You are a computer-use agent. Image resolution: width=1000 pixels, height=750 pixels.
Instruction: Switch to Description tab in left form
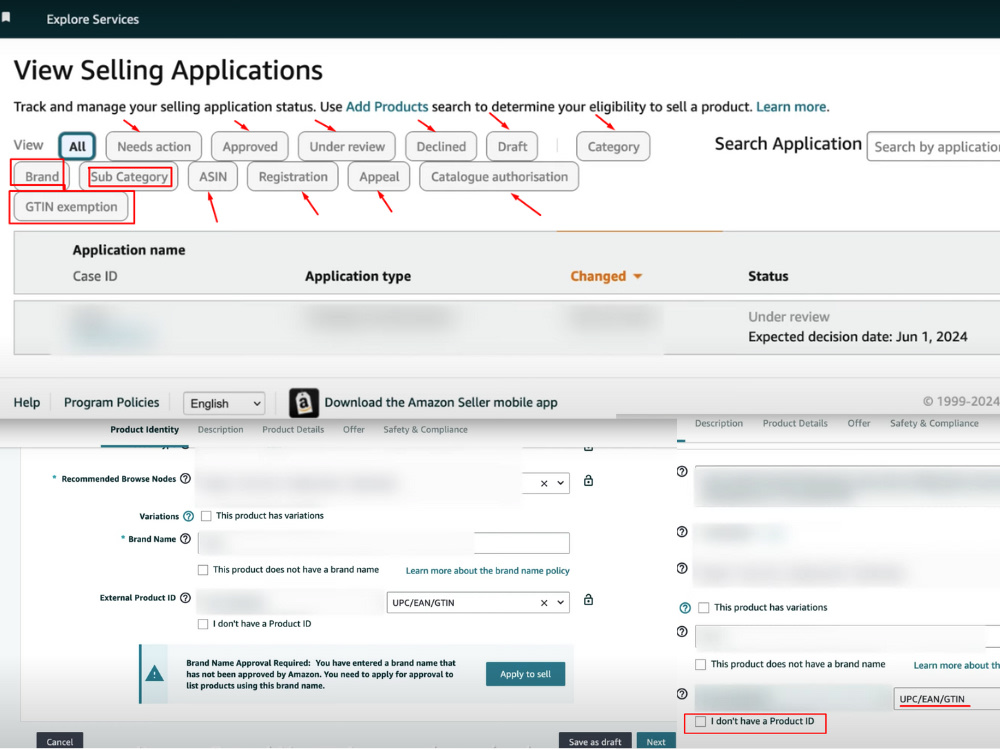click(220, 430)
